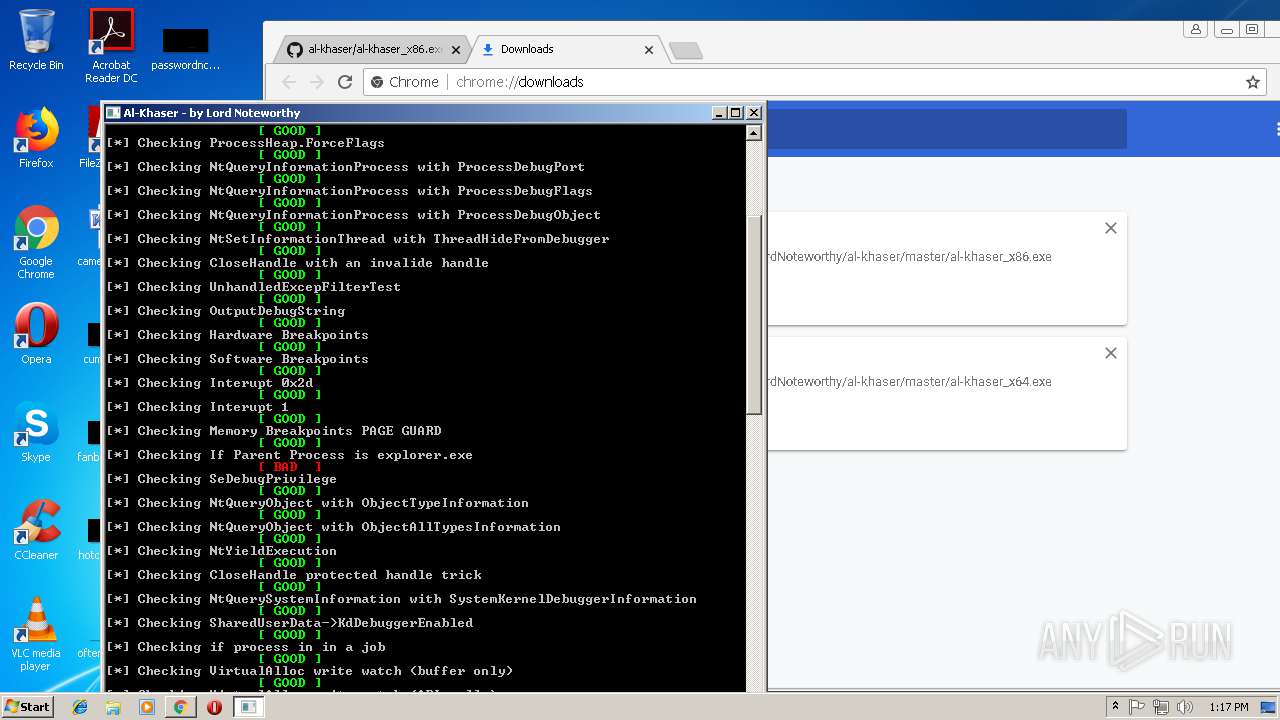Open the al-khaser_x64.exe source link
The image size is (1280, 720).
pos(910,382)
